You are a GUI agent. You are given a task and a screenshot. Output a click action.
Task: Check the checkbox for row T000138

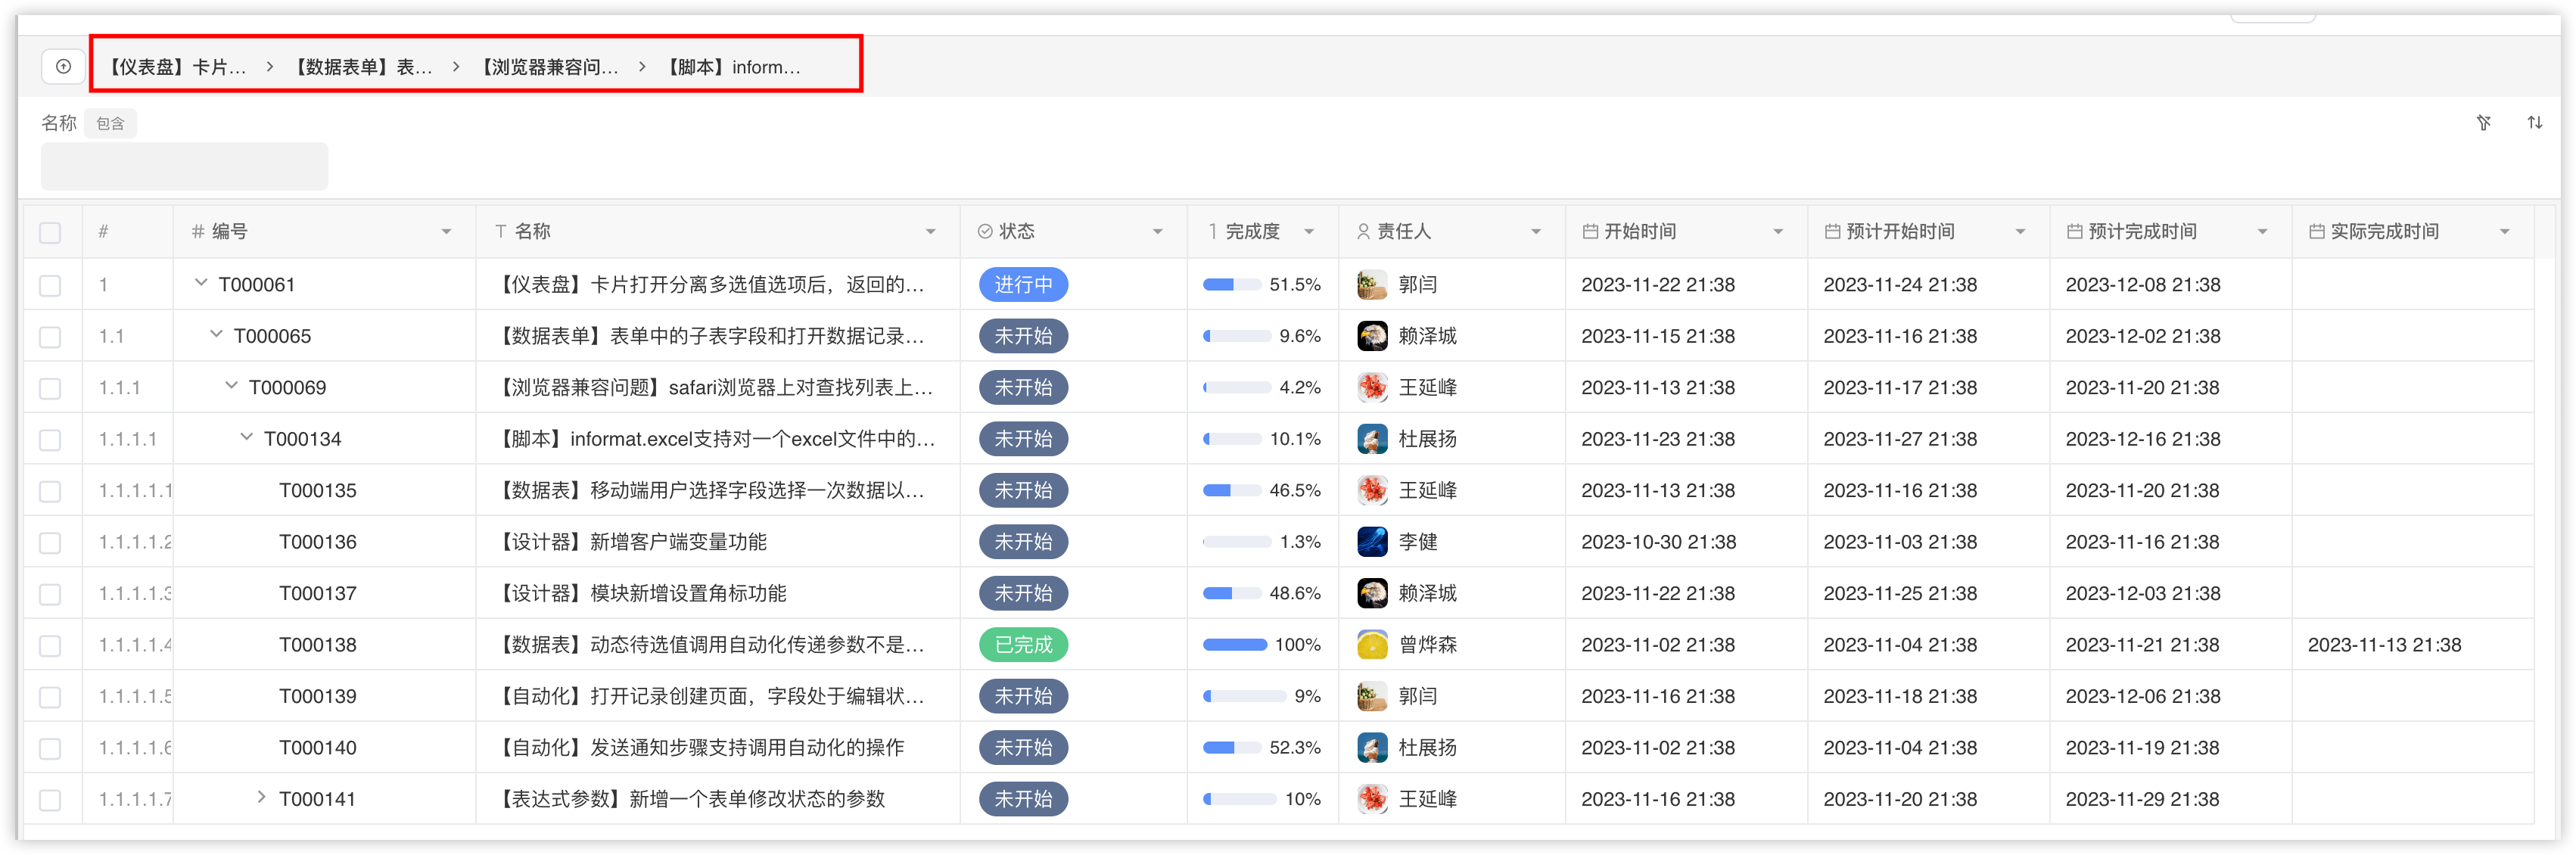click(x=50, y=646)
